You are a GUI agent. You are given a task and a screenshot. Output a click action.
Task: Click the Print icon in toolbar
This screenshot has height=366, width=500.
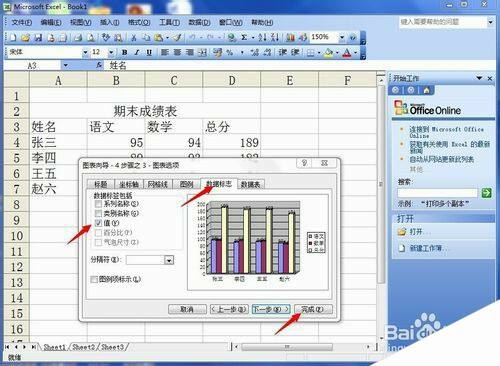click(78, 38)
